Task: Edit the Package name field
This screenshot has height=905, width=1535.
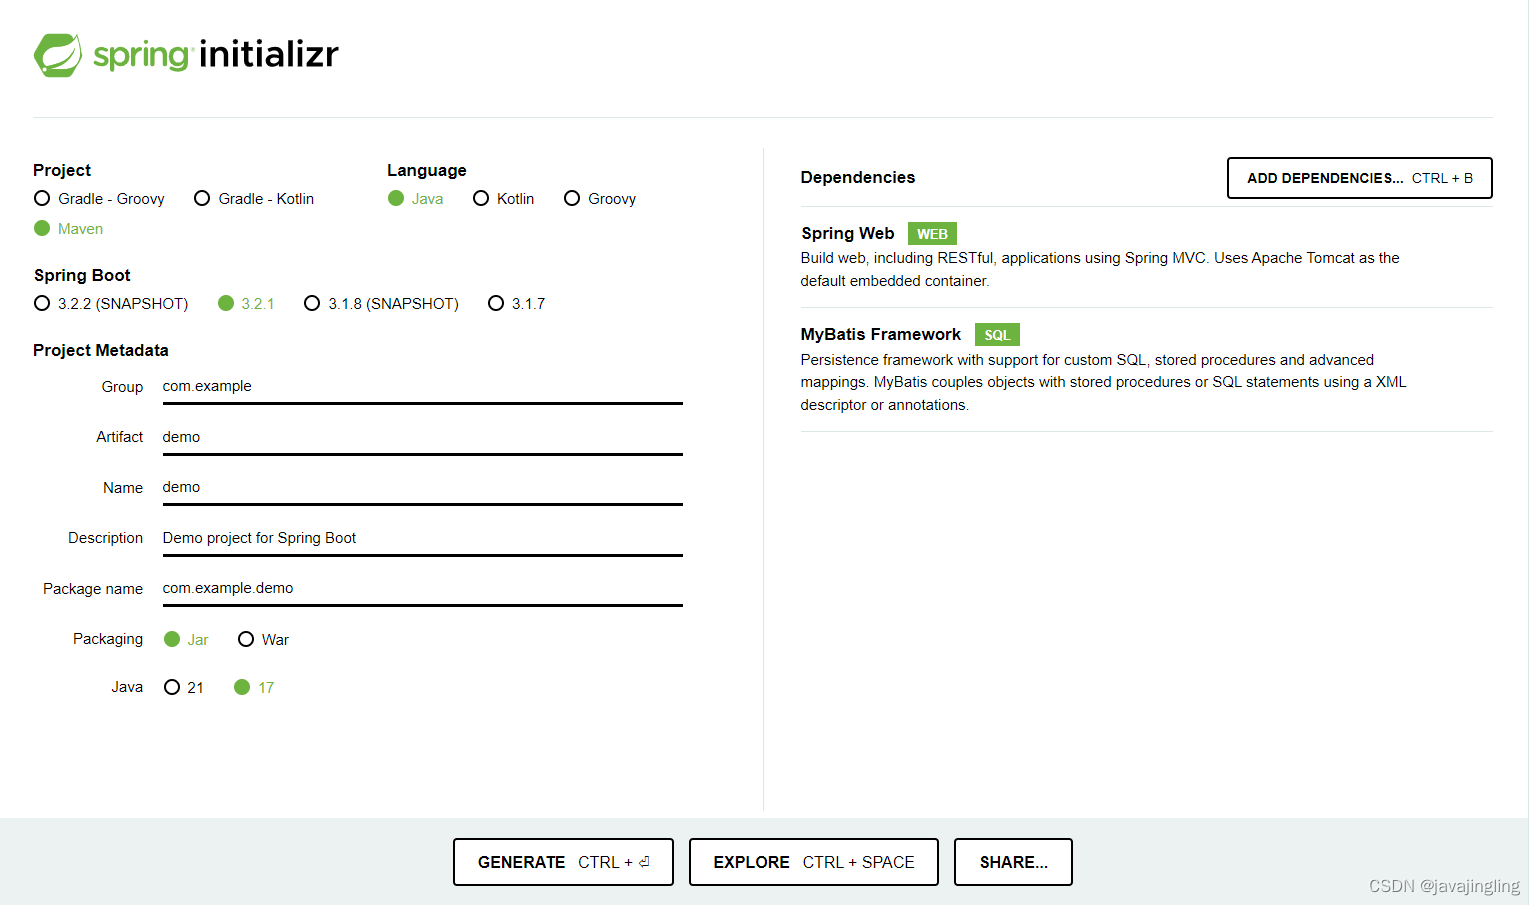Action: 422,589
